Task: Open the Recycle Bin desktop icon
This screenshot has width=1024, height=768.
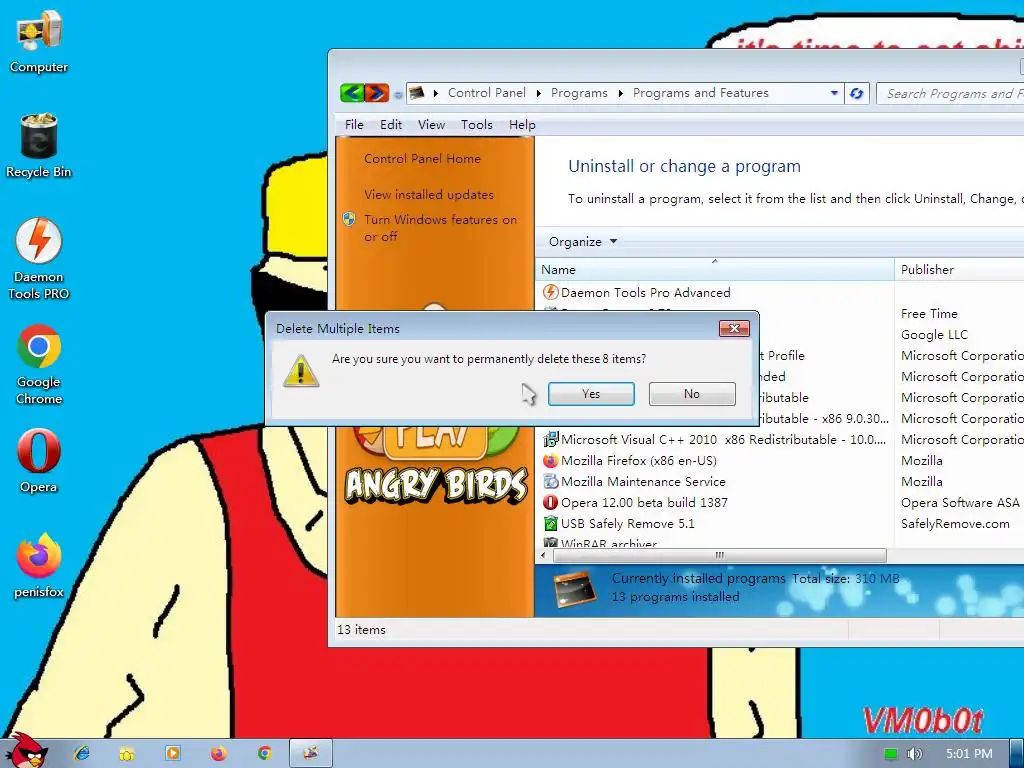Action: (39, 145)
